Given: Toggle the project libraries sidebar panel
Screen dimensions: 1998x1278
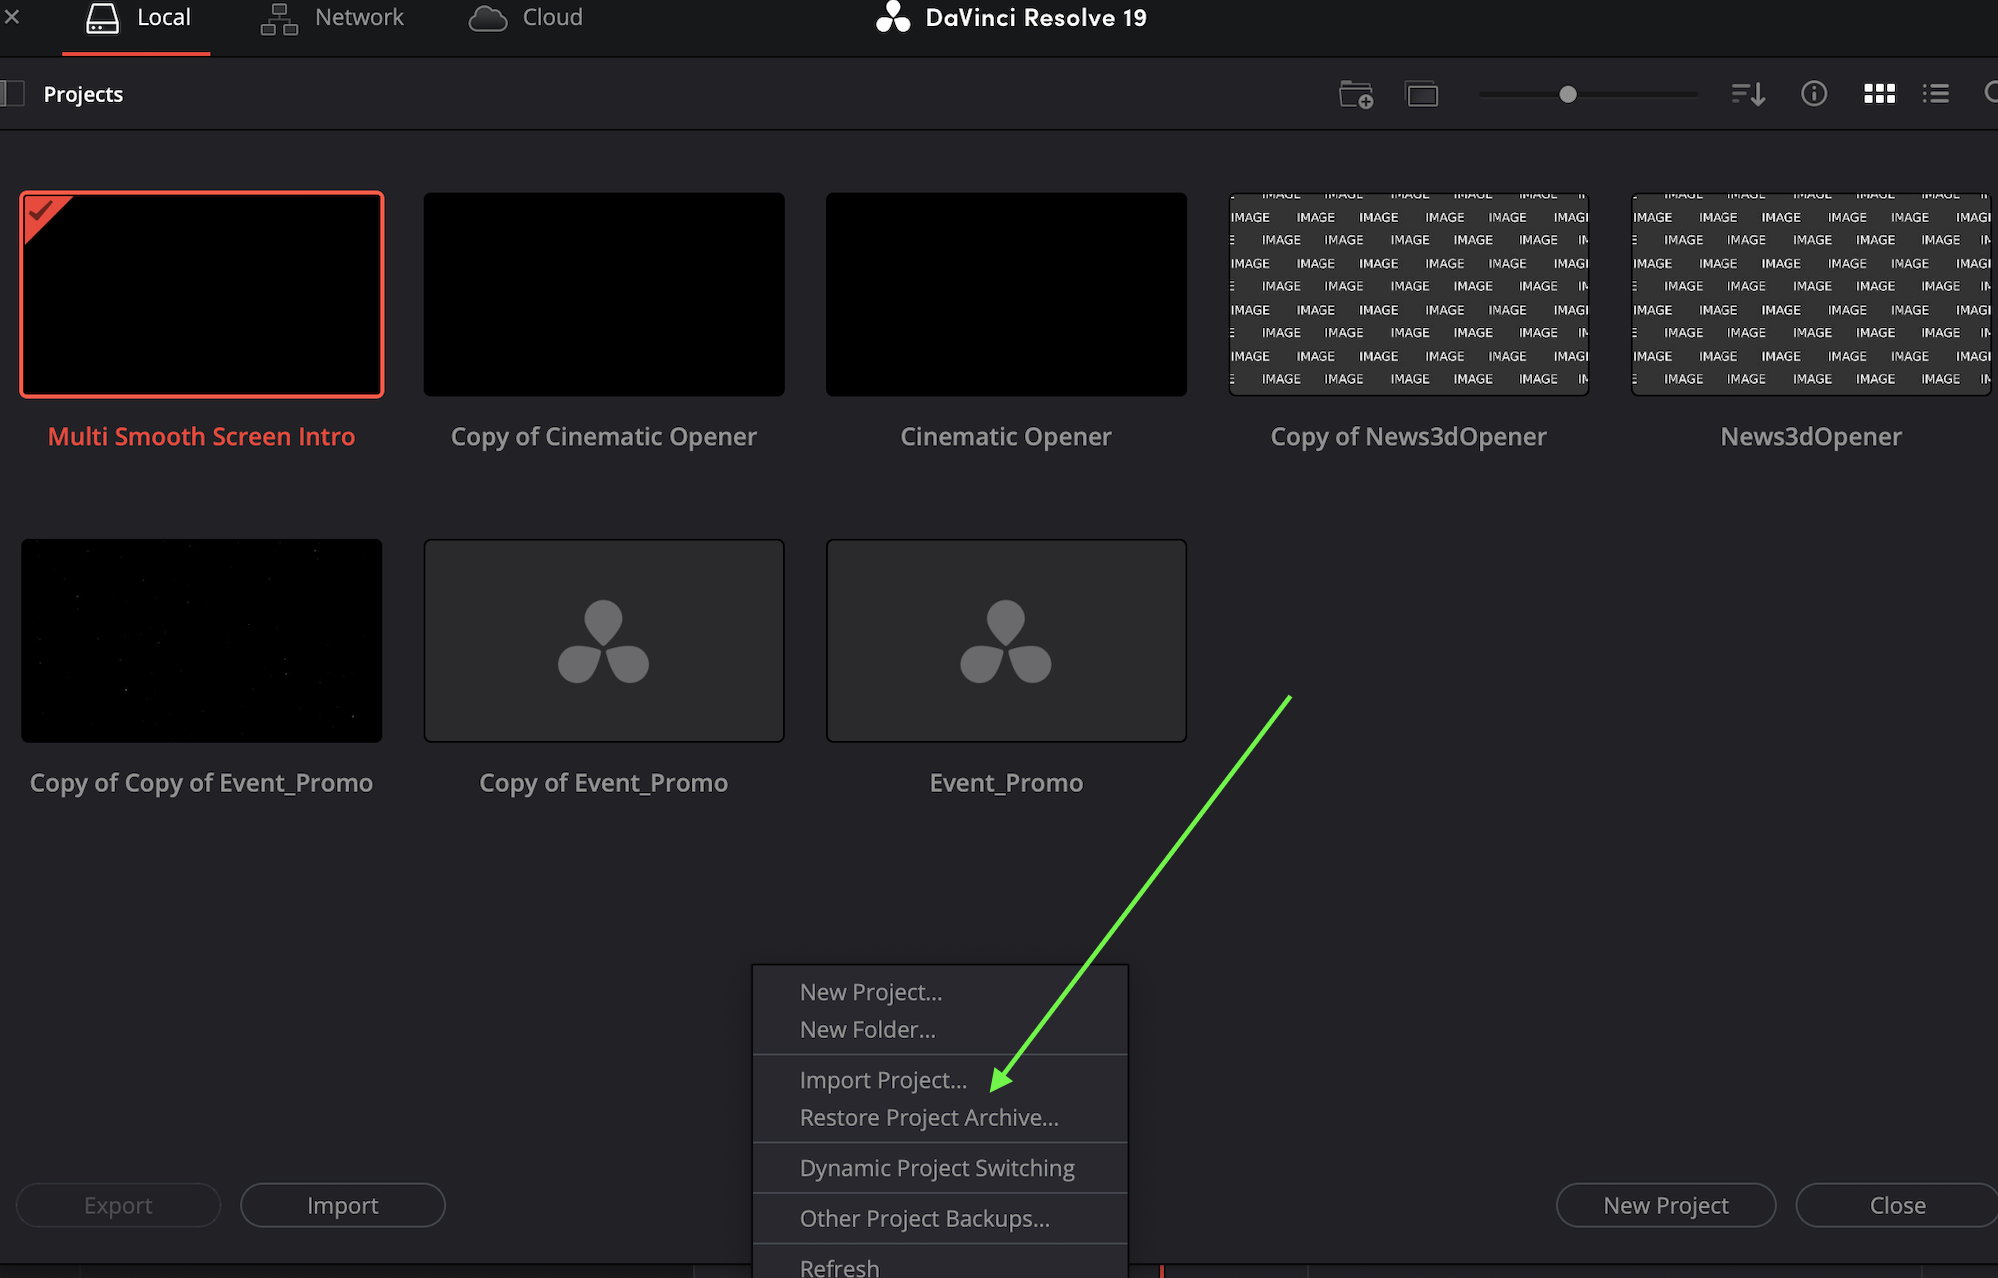Looking at the screenshot, I should pyautogui.click(x=12, y=94).
